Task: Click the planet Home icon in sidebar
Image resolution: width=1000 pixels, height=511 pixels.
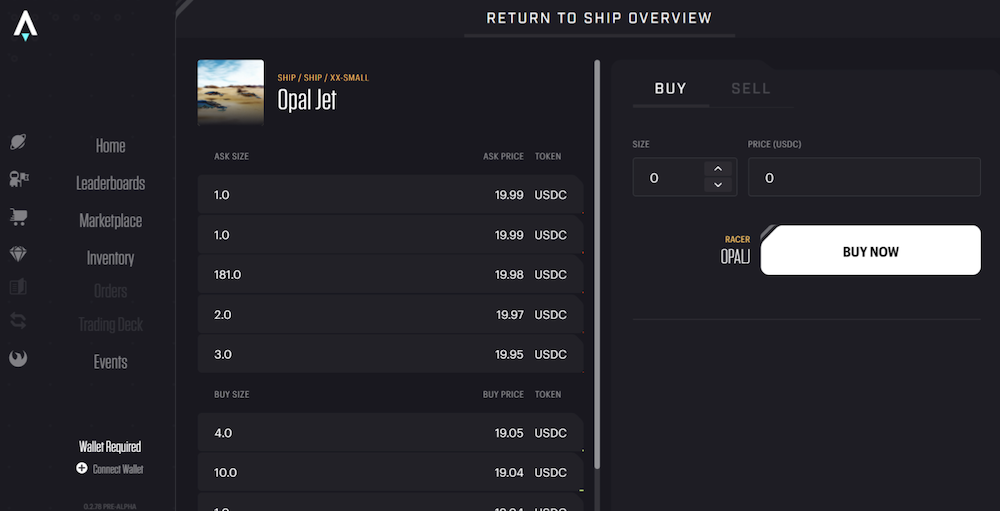Action: [x=18, y=142]
